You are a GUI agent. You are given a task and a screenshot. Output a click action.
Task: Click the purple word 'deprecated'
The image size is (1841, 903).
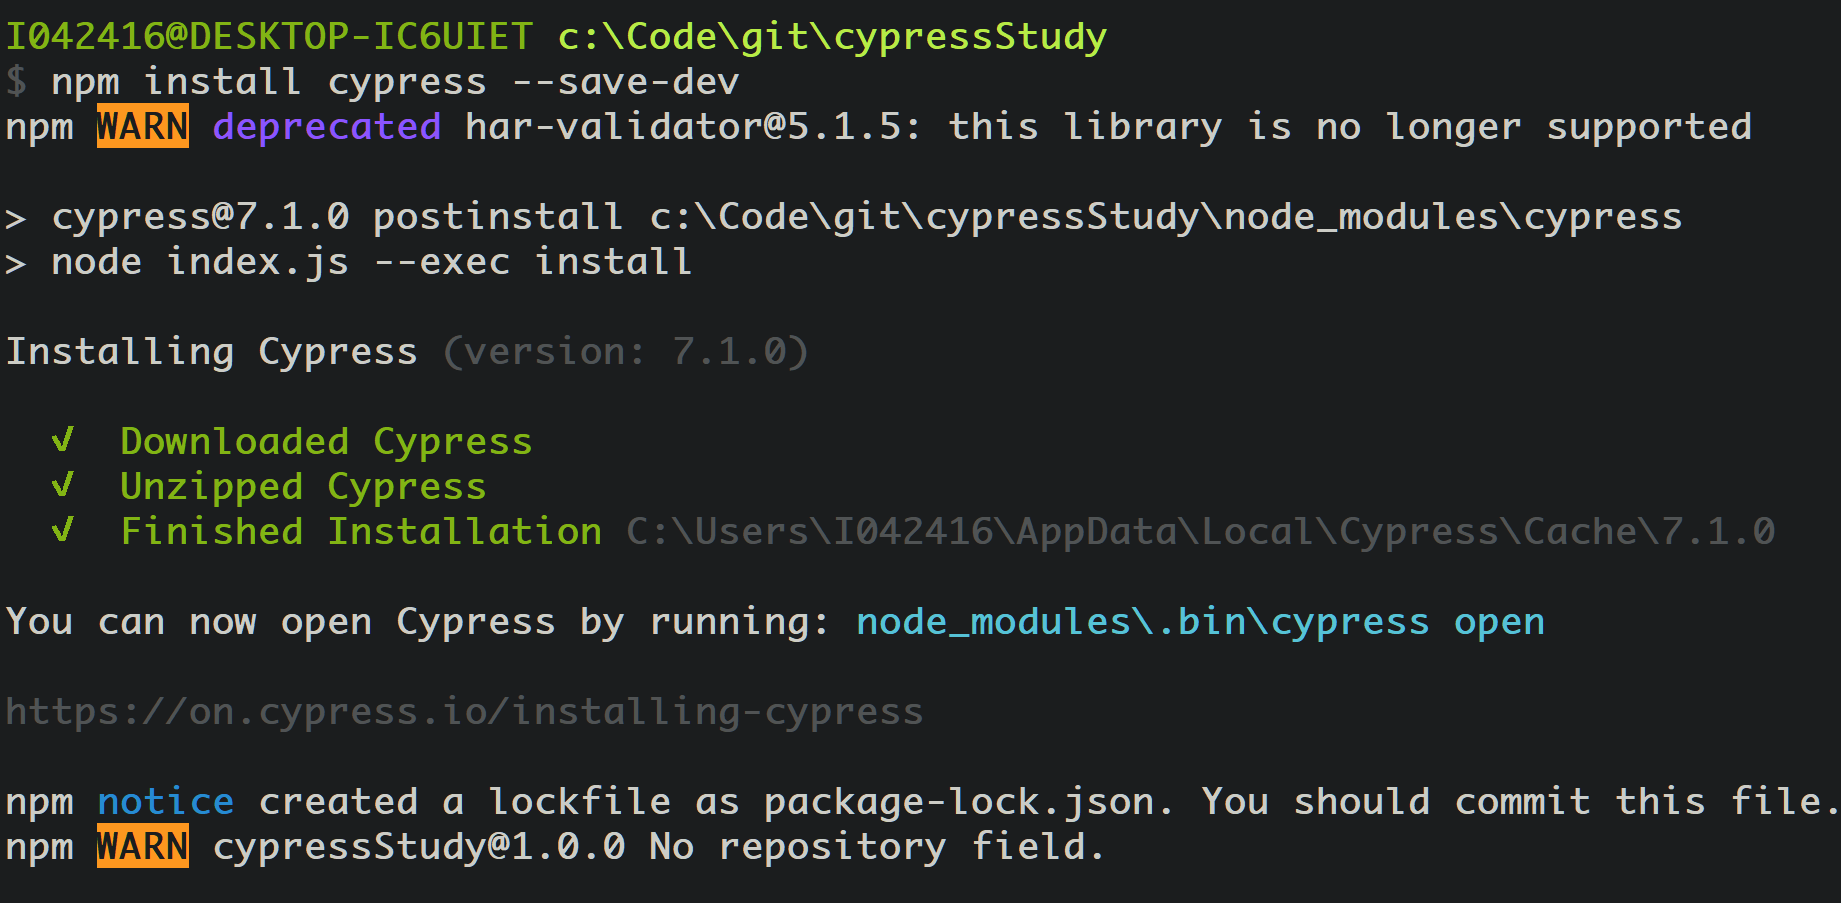[327, 127]
